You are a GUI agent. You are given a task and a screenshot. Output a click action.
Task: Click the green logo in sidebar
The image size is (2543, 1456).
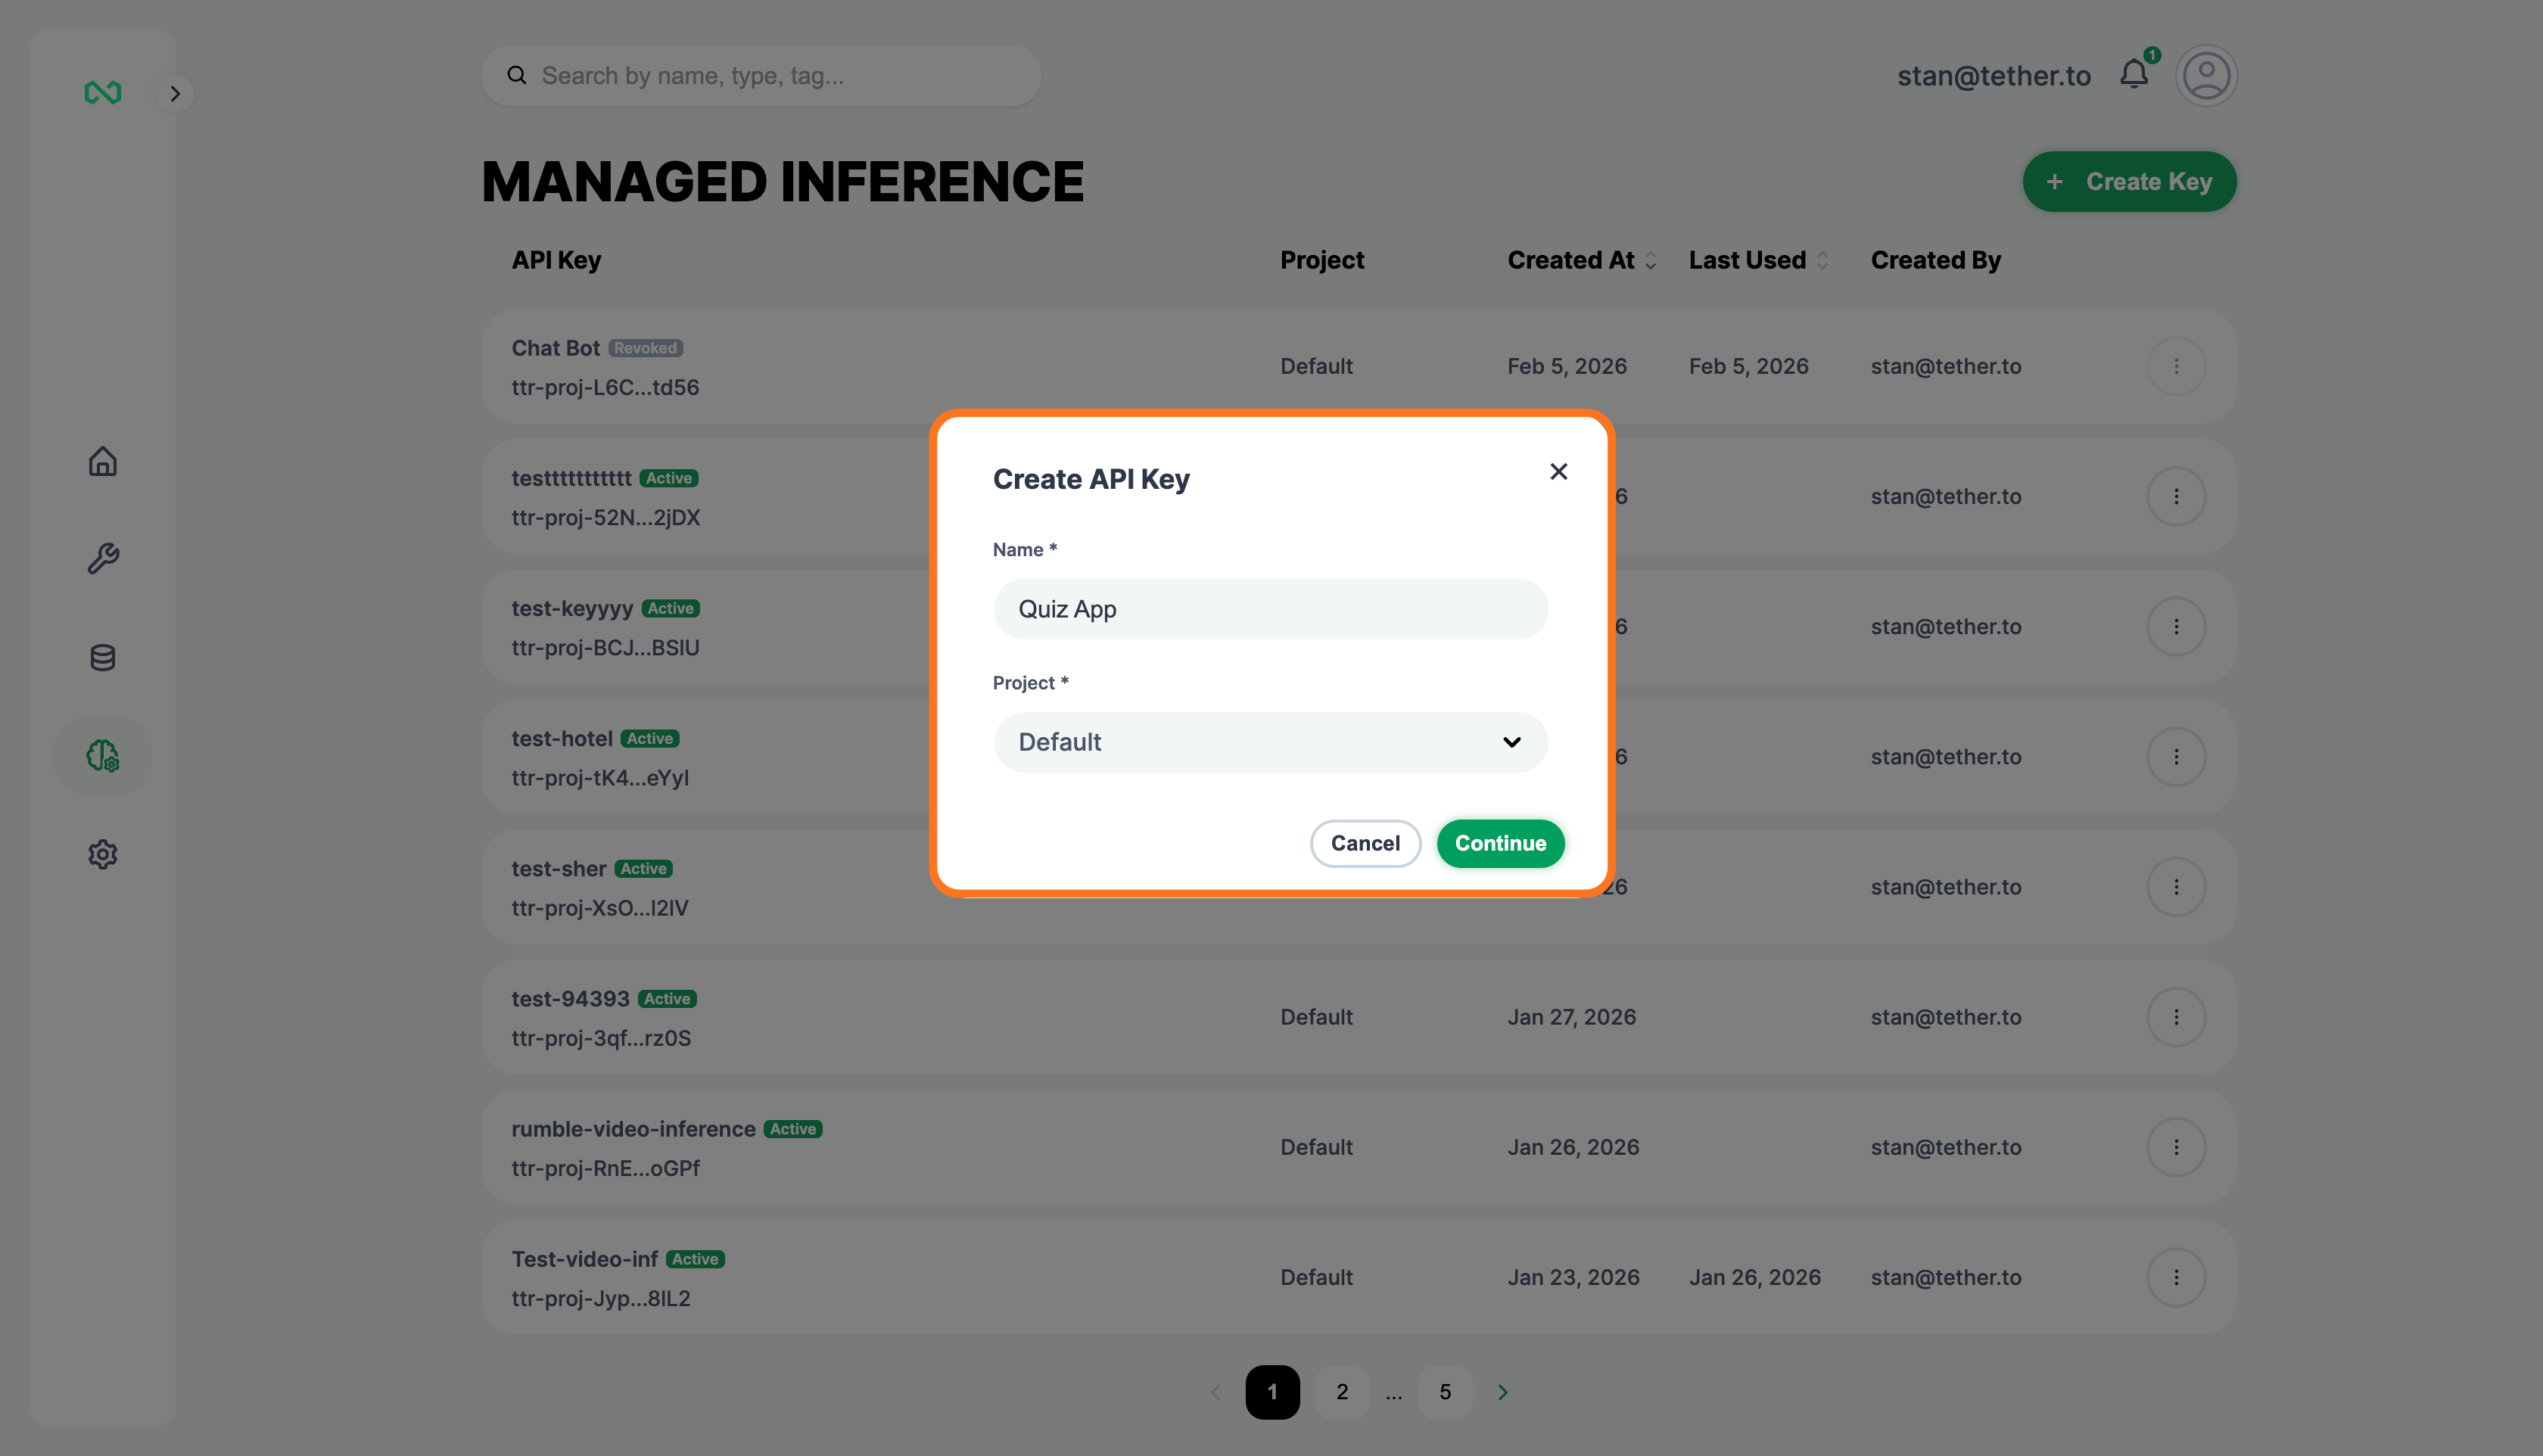(x=102, y=93)
